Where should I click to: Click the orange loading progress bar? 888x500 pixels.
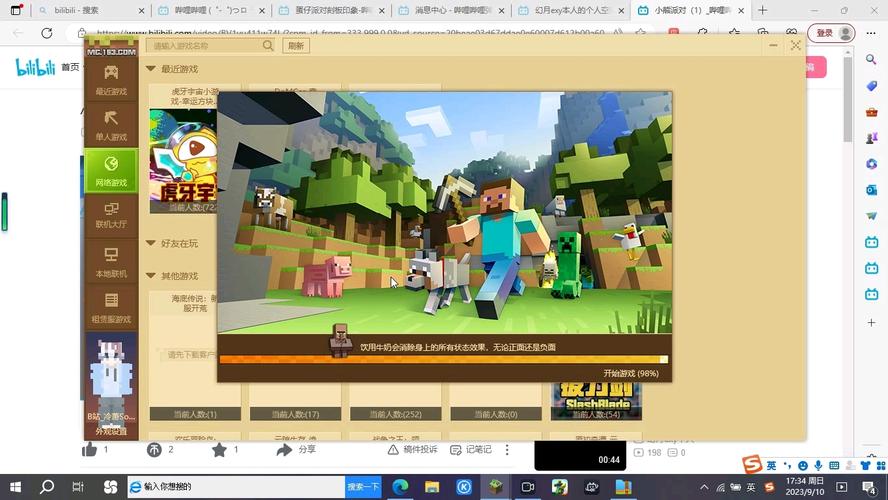pyautogui.click(x=443, y=360)
